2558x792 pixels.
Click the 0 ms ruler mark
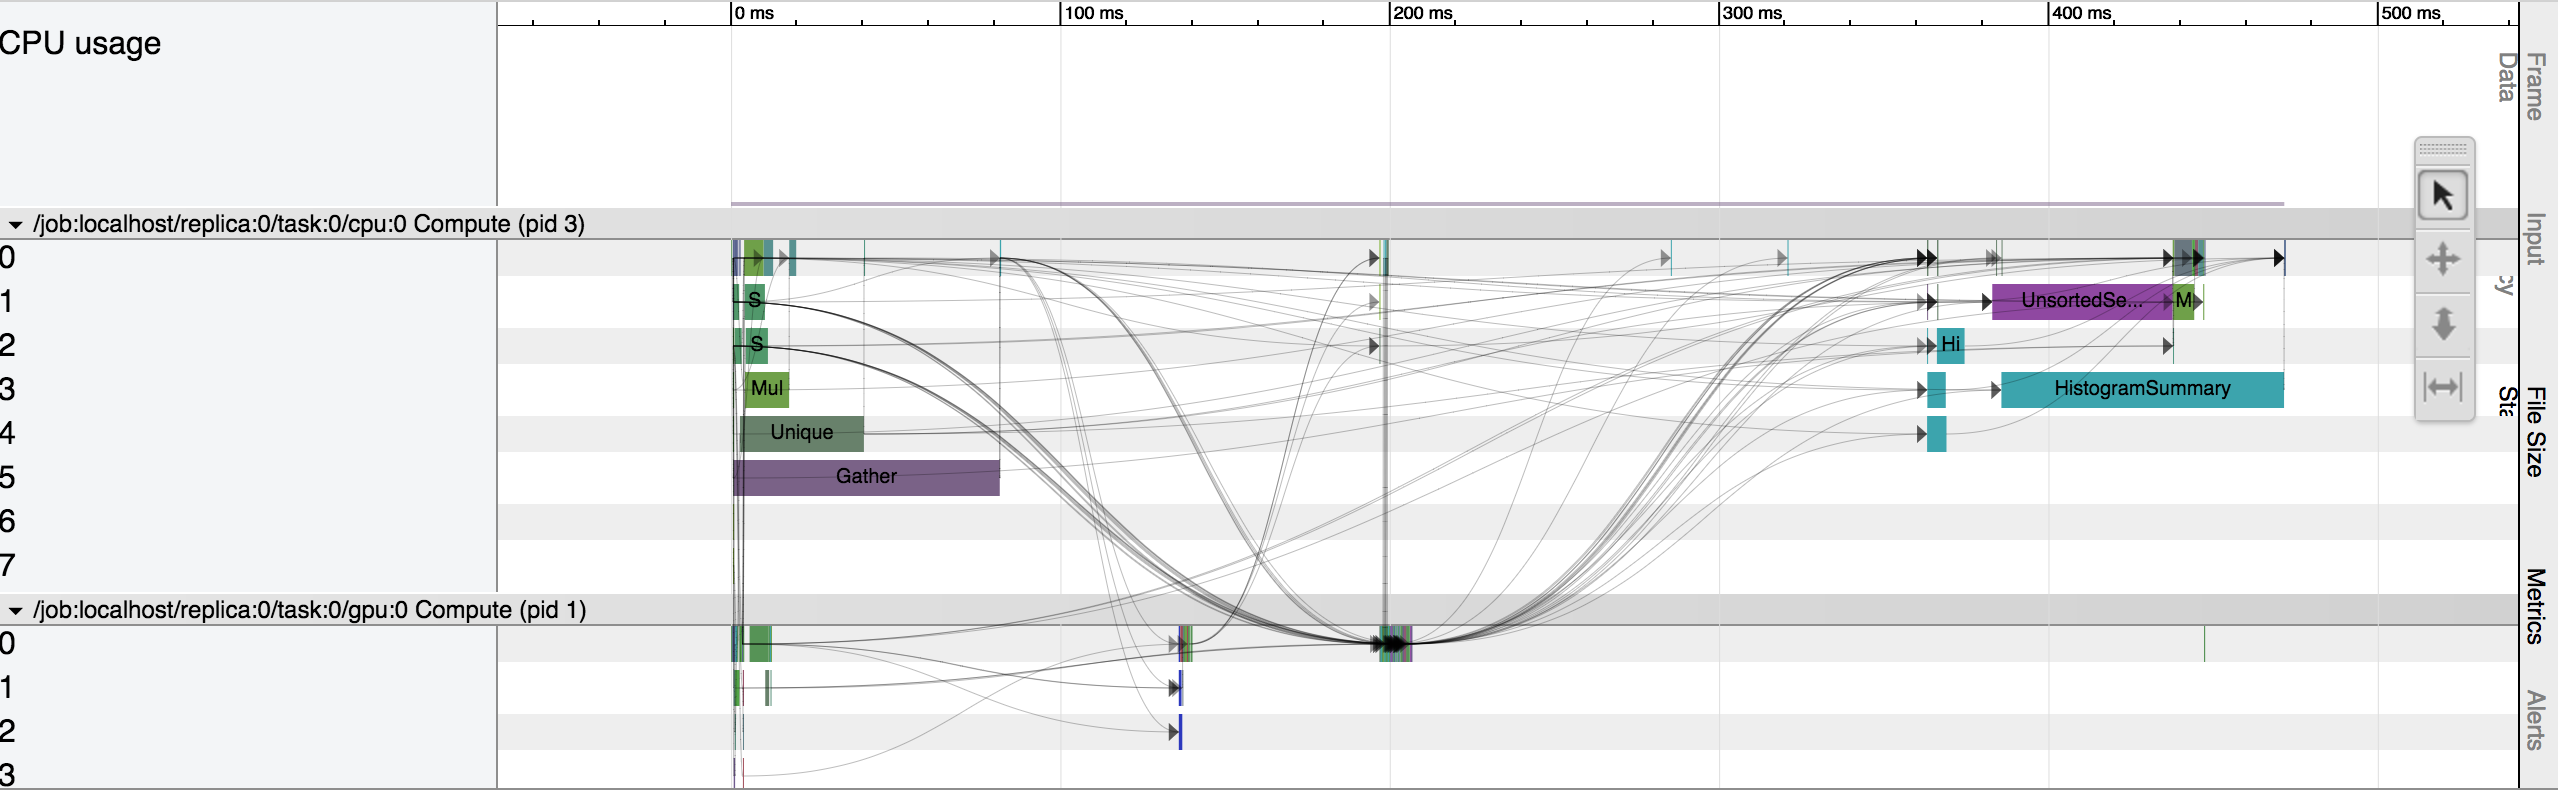coord(754,13)
